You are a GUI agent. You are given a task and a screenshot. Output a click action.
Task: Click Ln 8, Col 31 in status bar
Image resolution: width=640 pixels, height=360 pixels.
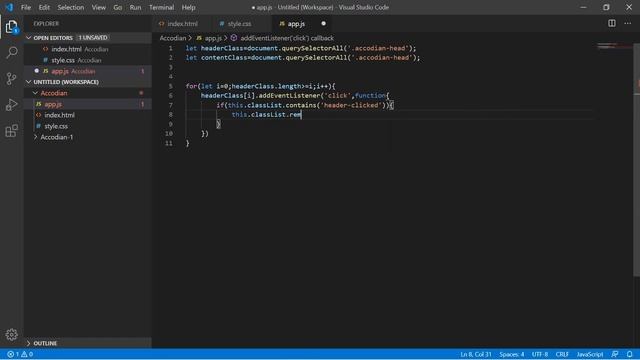[476, 354]
